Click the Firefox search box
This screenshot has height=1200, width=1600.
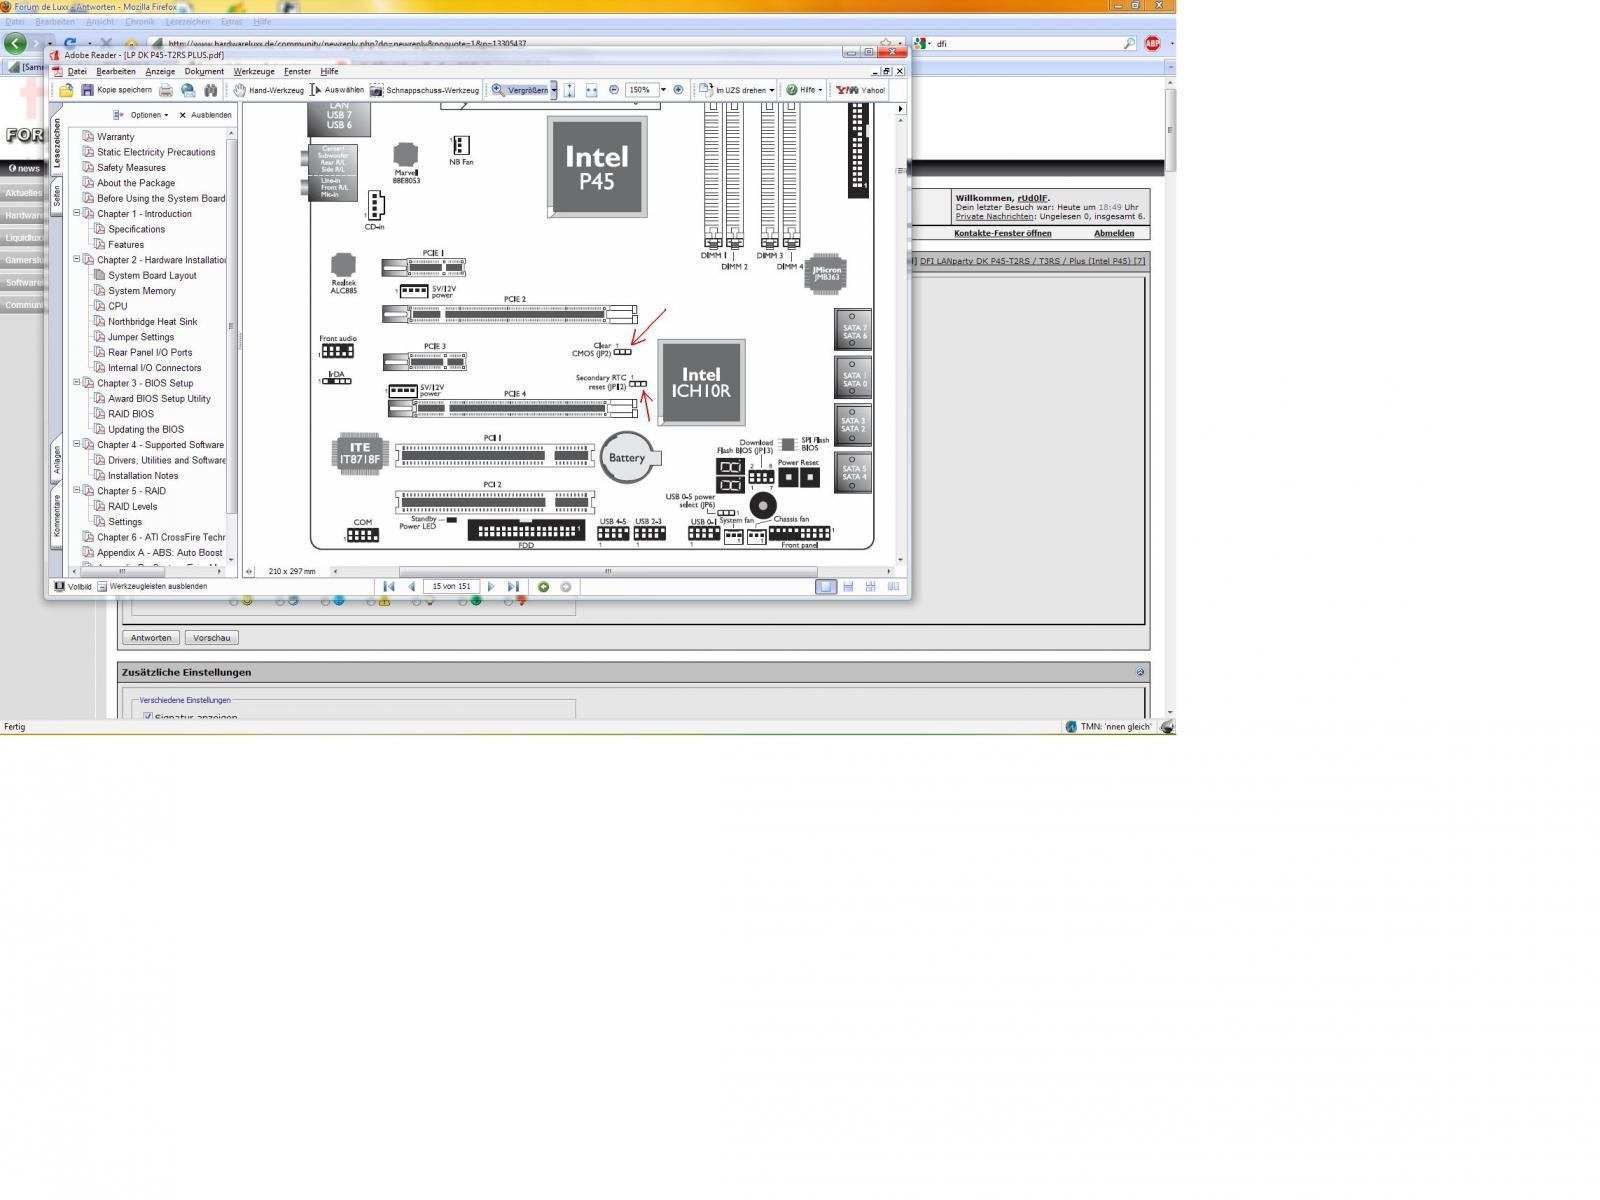[1028, 44]
